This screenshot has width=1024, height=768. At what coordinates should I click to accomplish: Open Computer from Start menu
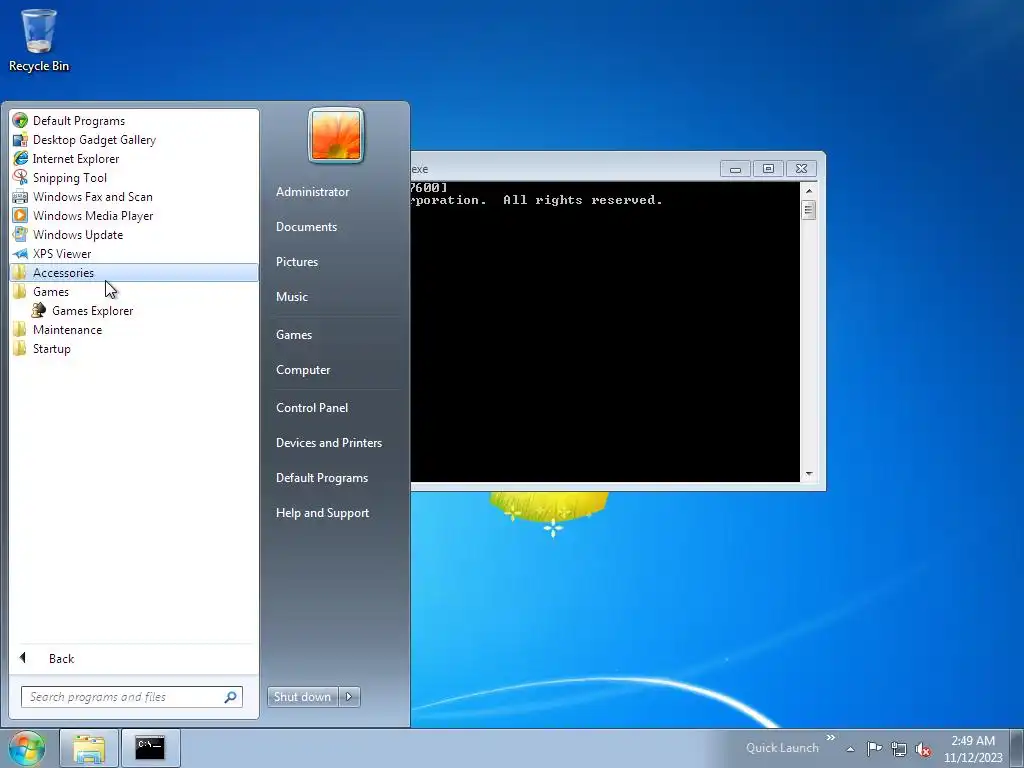click(x=303, y=370)
